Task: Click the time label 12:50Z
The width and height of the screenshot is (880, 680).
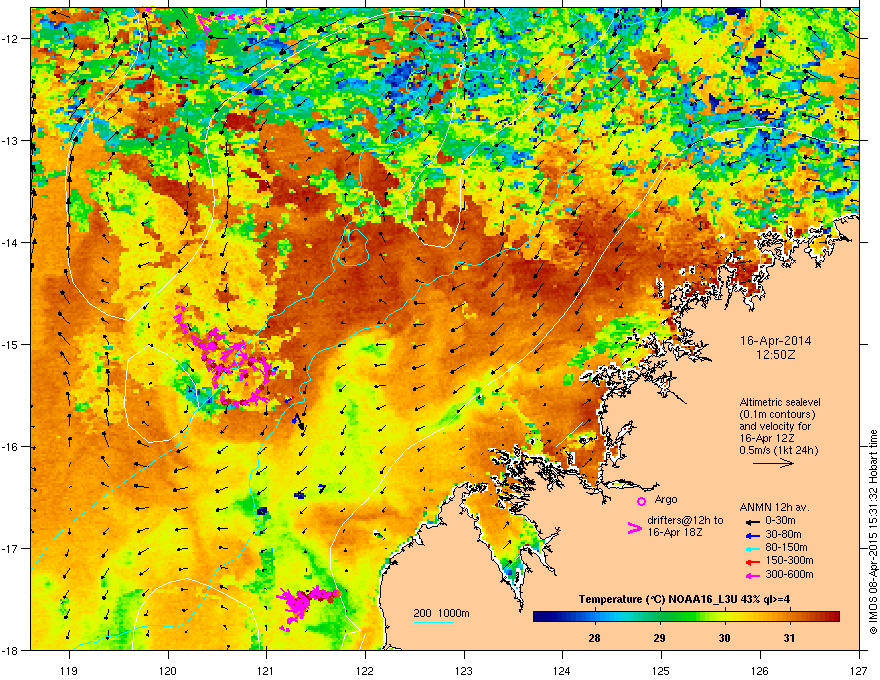Action: [x=776, y=355]
